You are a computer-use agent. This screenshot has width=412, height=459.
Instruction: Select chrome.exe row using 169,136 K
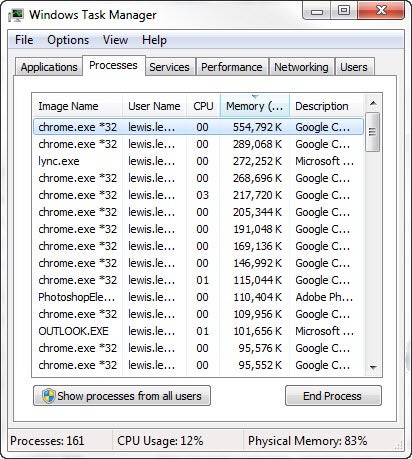[x=198, y=246]
